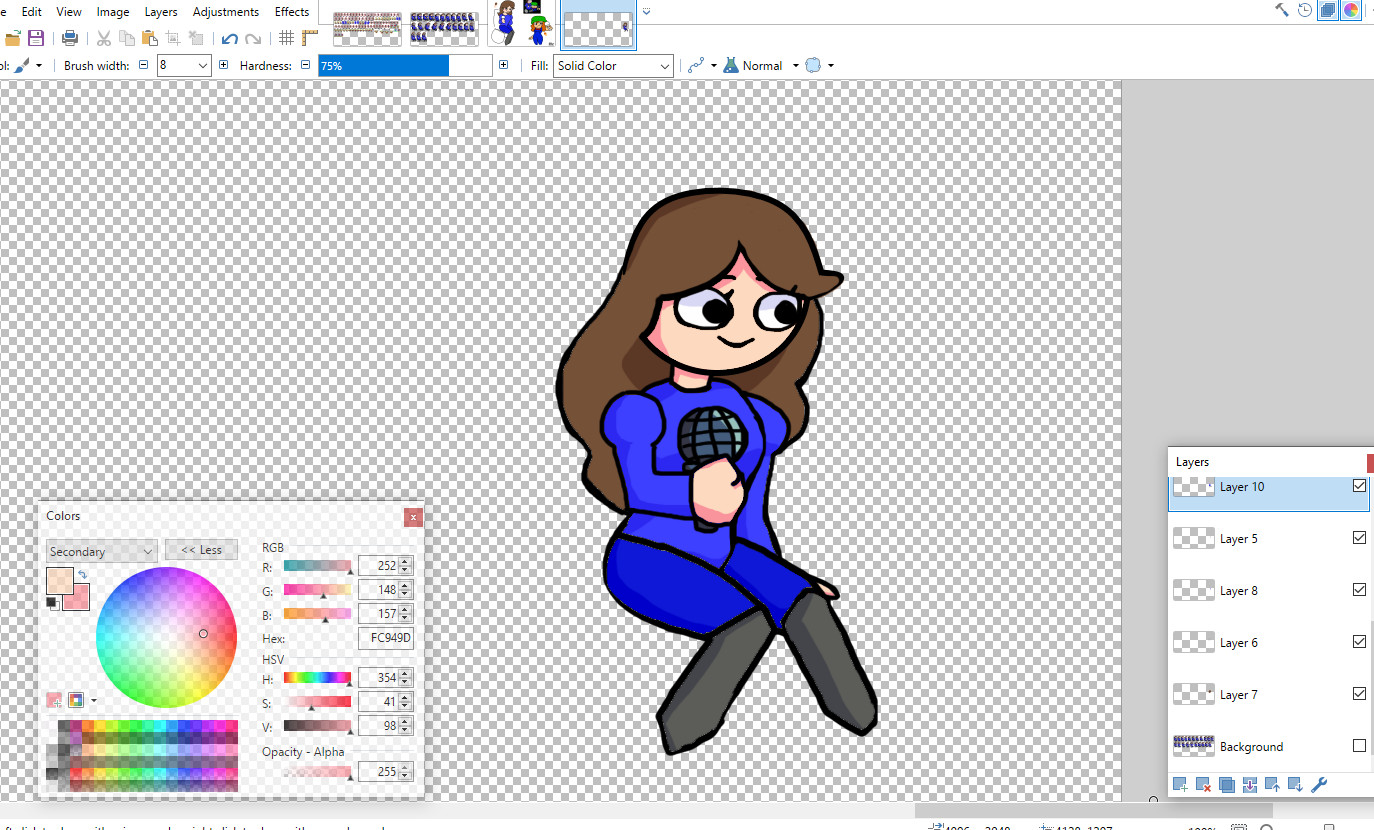Open the Primary/Secondary color selector dropdown
The height and width of the screenshot is (830, 1374).
(101, 551)
